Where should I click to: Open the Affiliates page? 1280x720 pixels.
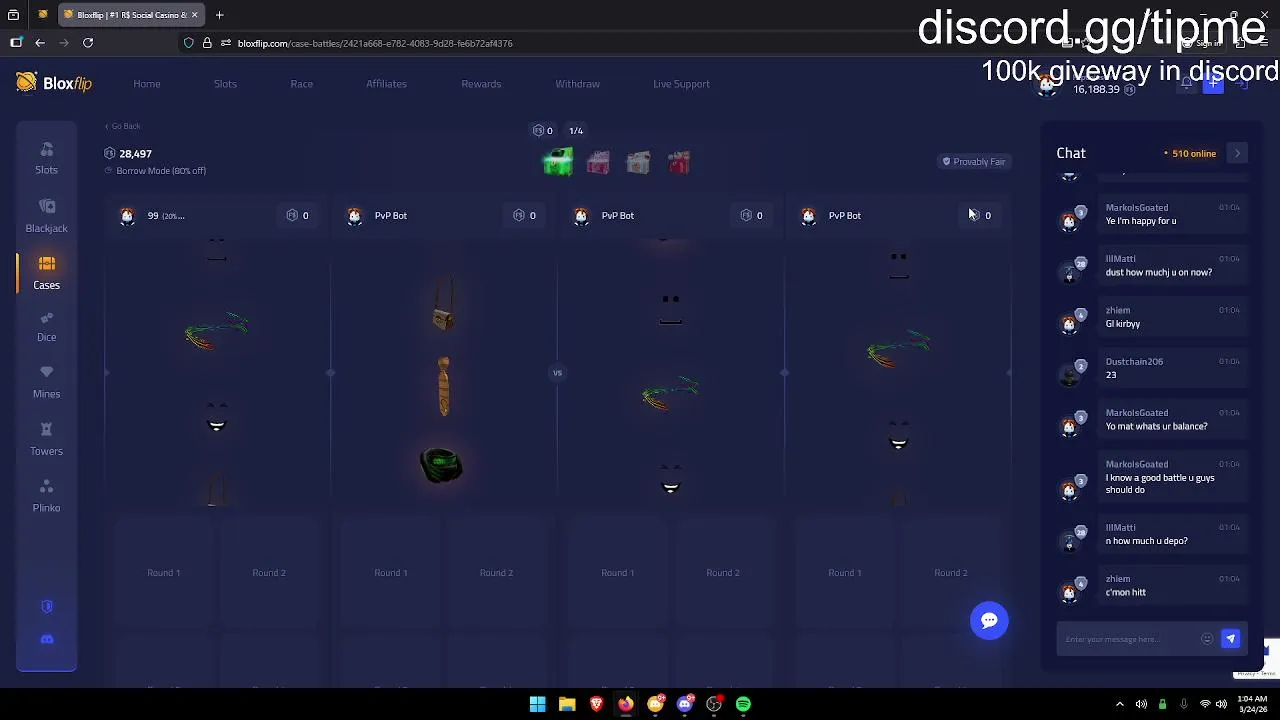coord(386,84)
